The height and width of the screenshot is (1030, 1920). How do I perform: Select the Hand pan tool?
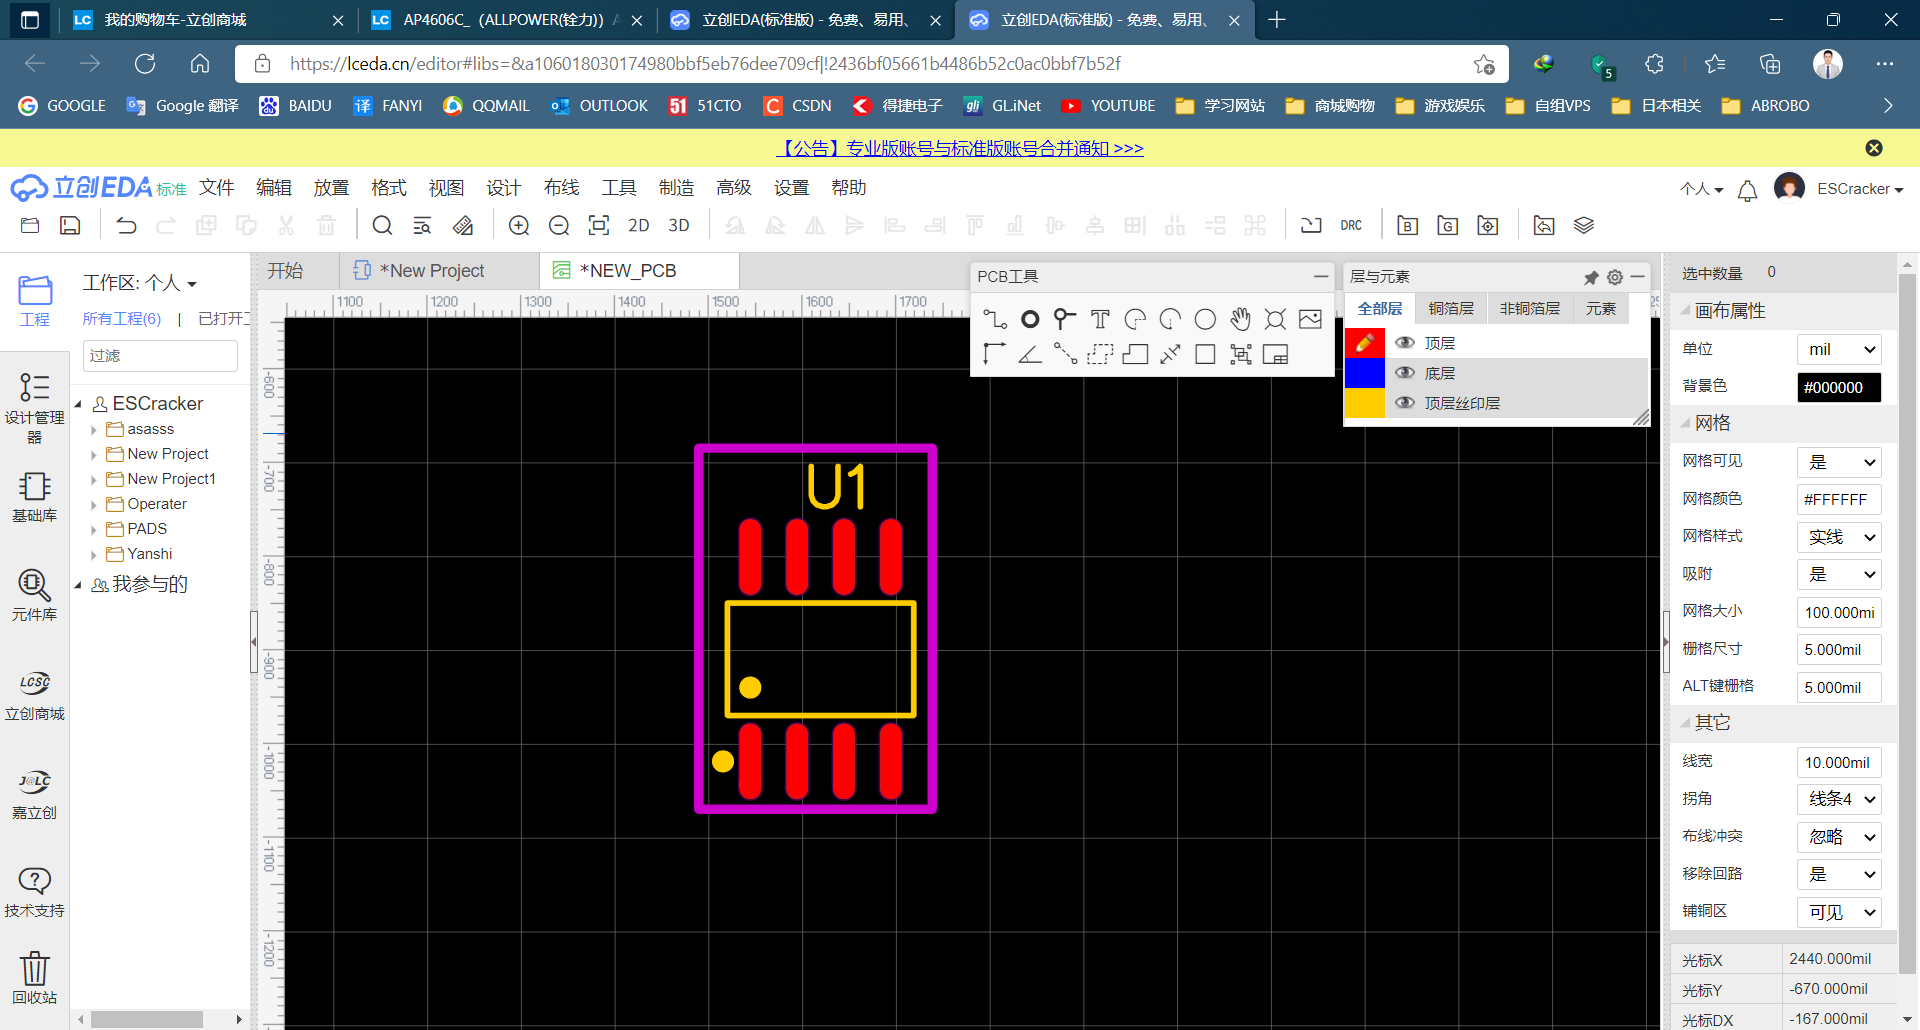click(x=1240, y=319)
